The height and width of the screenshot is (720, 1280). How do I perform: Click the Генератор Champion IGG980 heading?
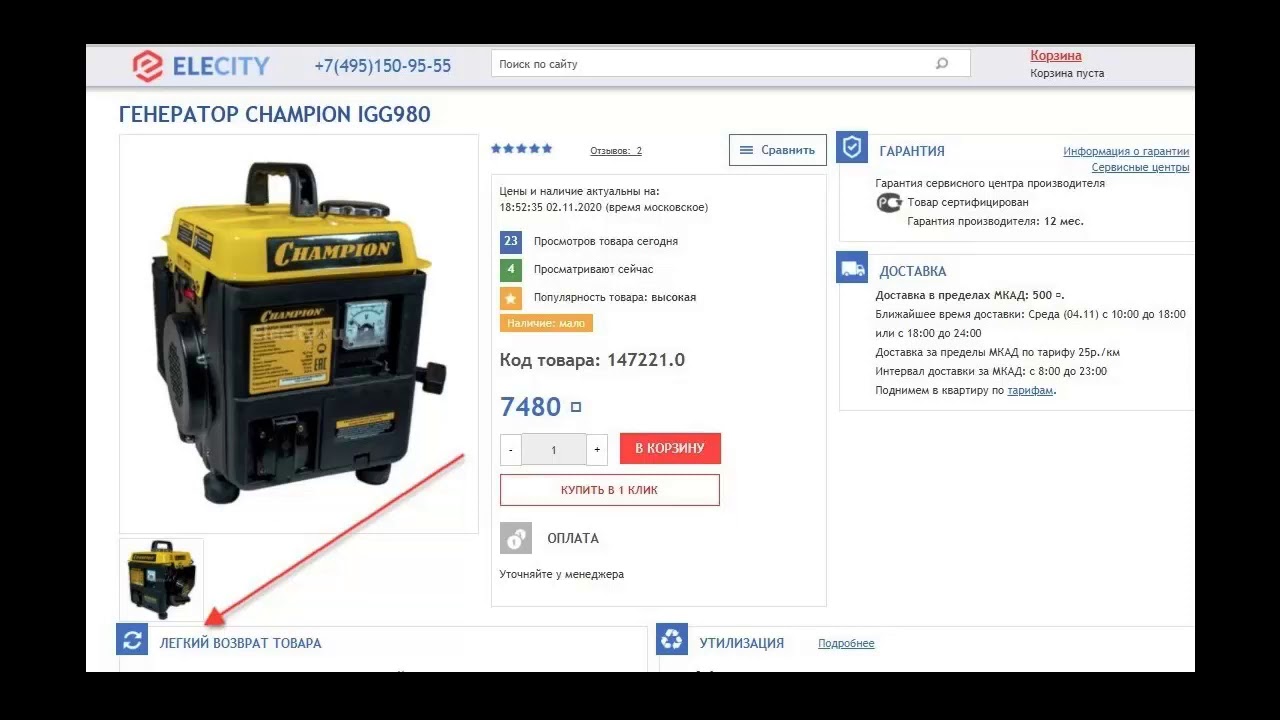[275, 115]
